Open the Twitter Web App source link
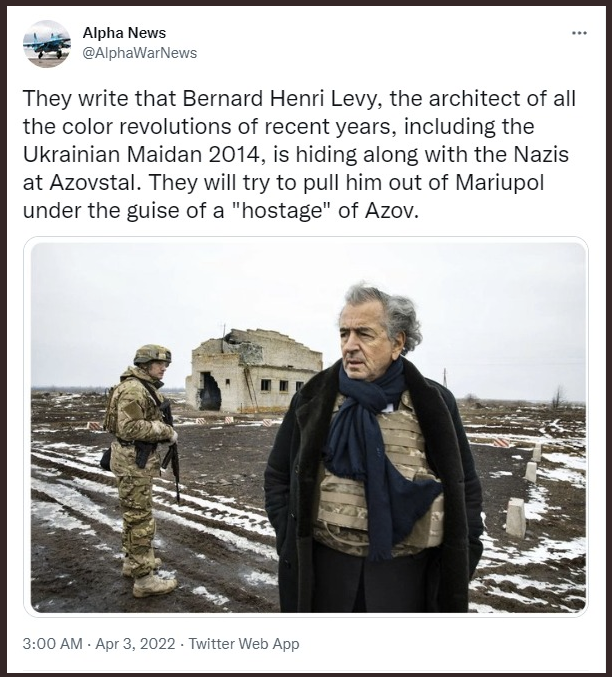 pyautogui.click(x=244, y=644)
